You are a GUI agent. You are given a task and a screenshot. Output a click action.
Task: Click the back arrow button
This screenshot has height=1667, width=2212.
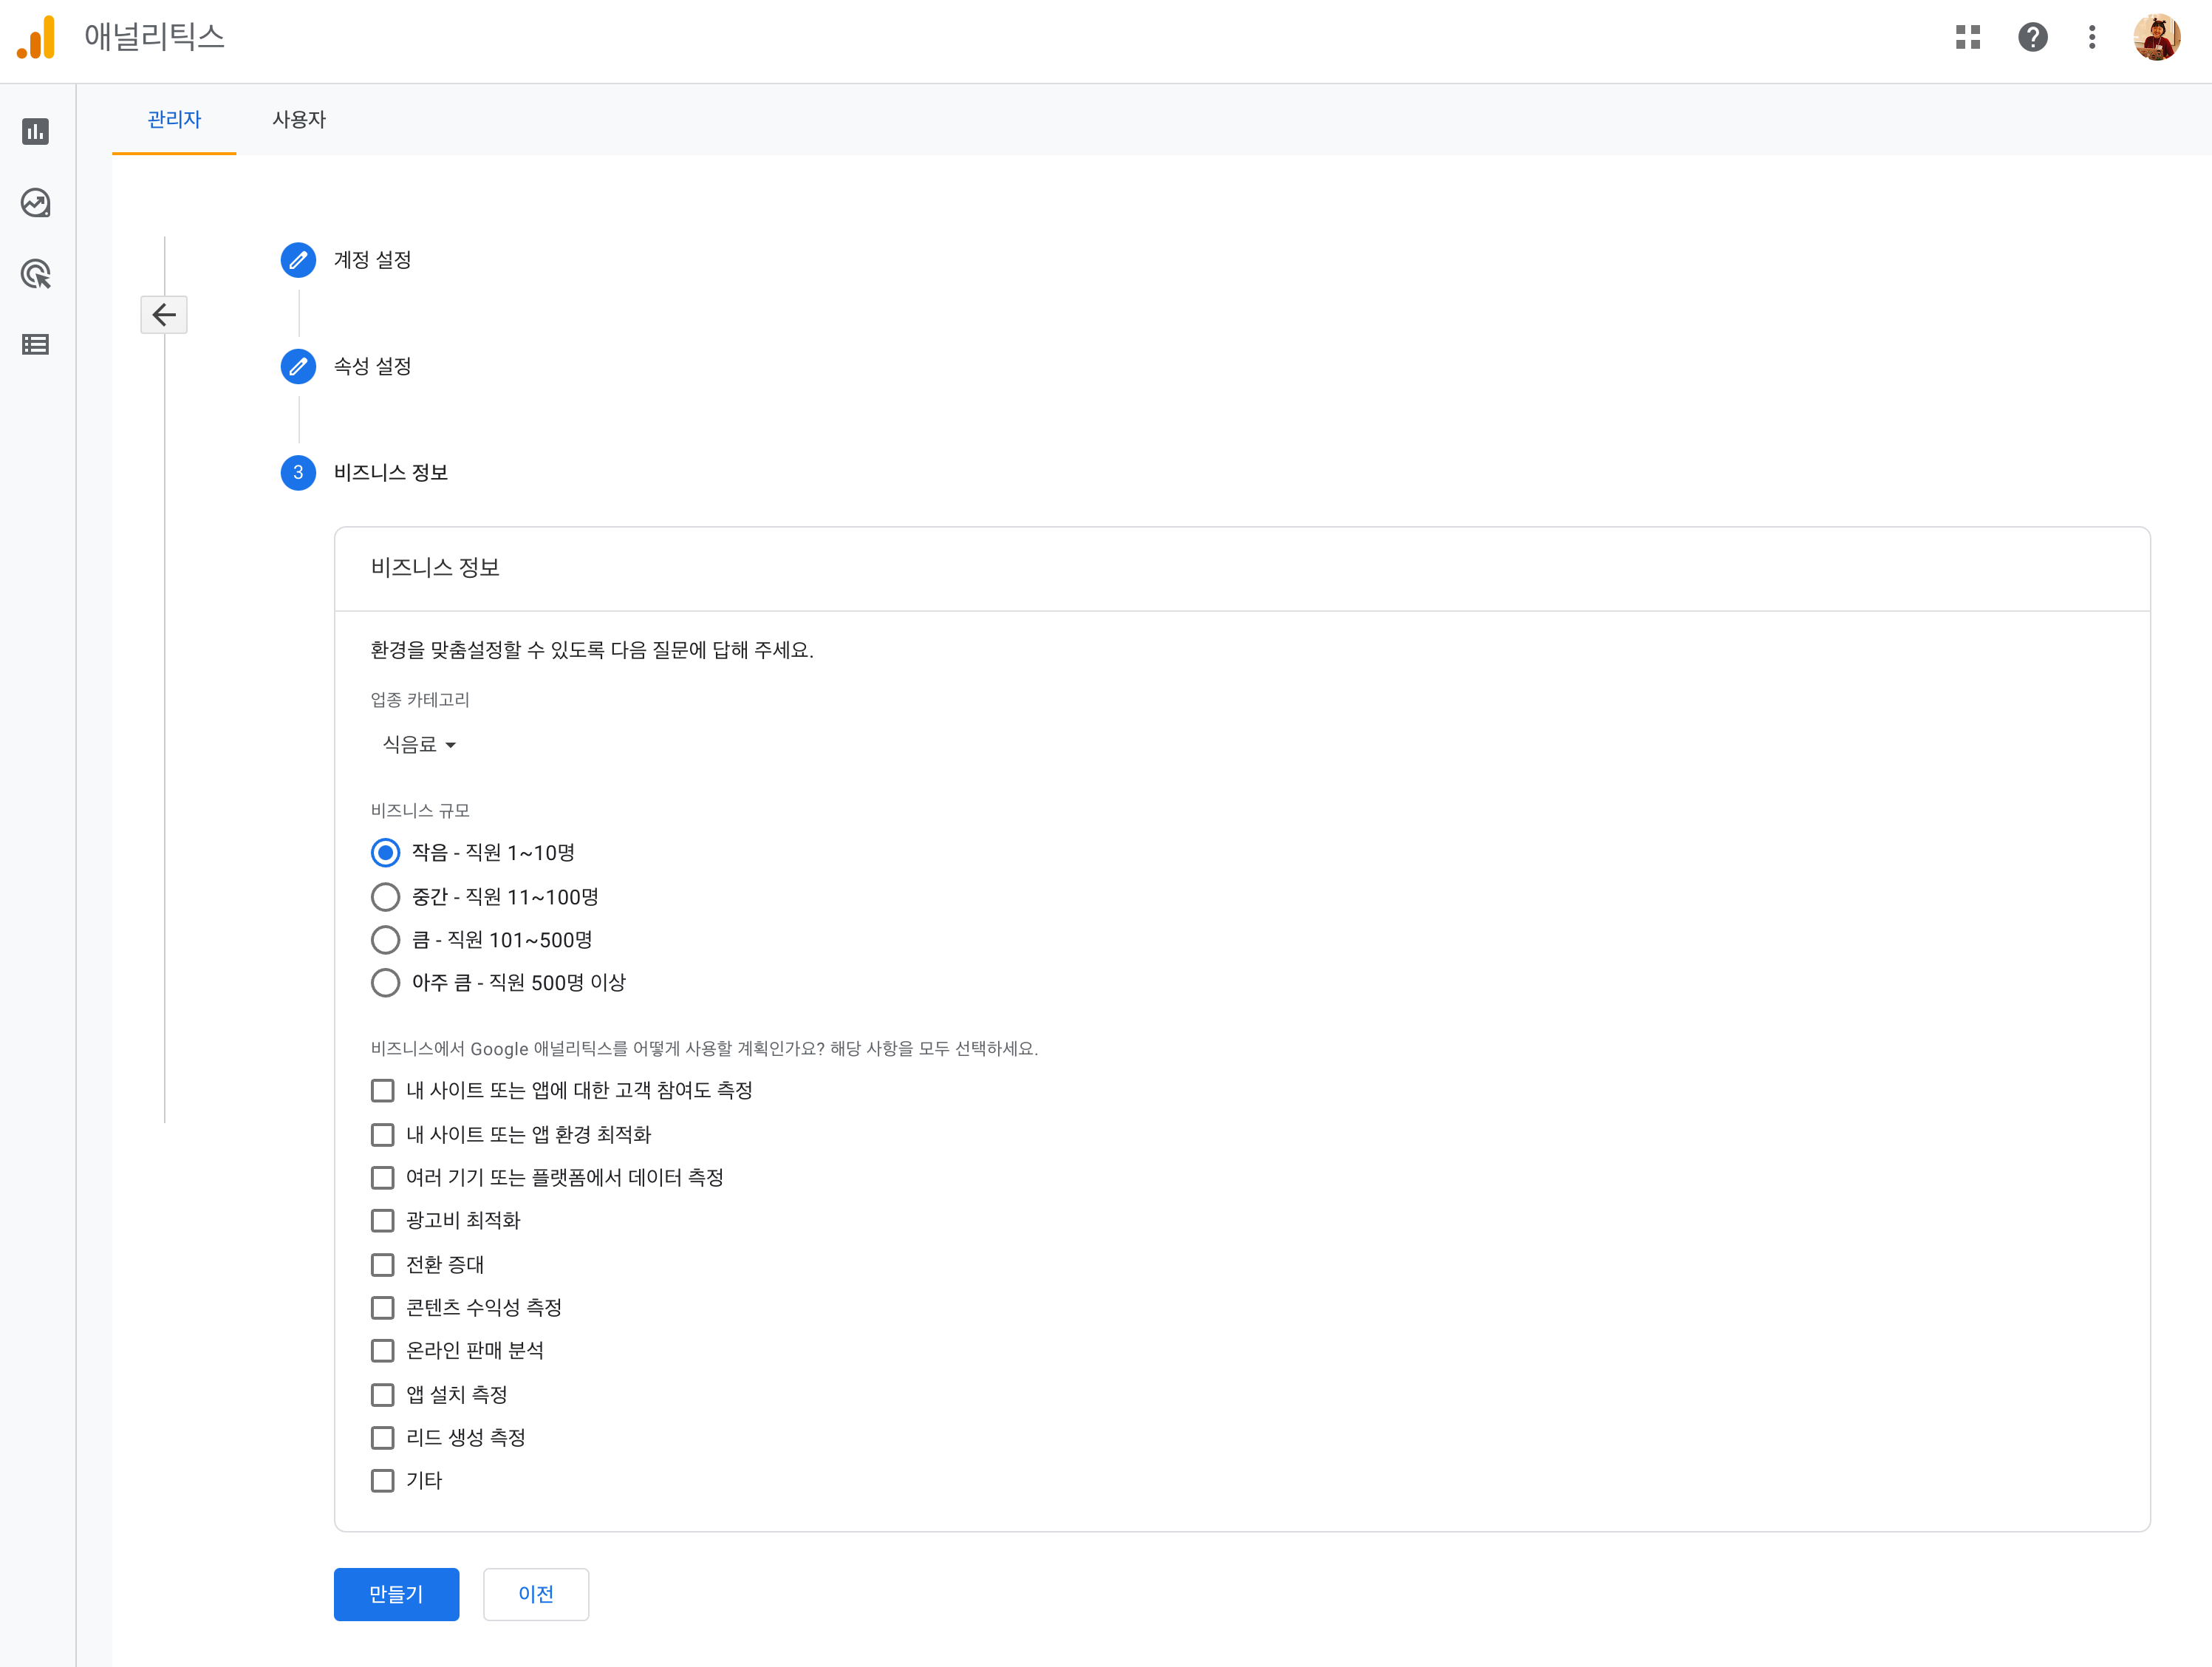pos(164,315)
